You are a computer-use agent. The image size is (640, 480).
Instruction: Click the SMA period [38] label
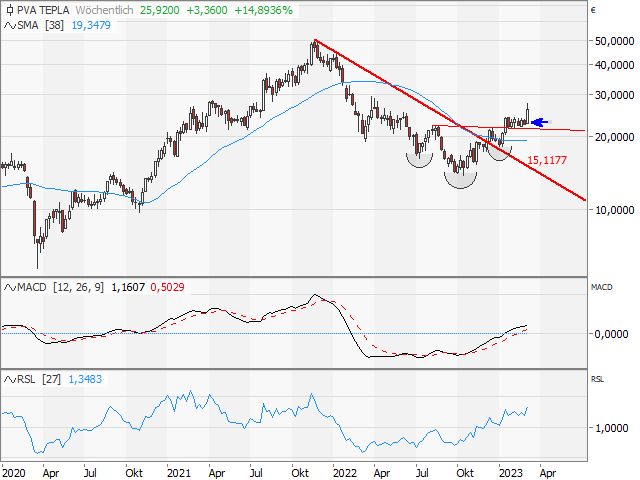pyautogui.click(x=54, y=25)
